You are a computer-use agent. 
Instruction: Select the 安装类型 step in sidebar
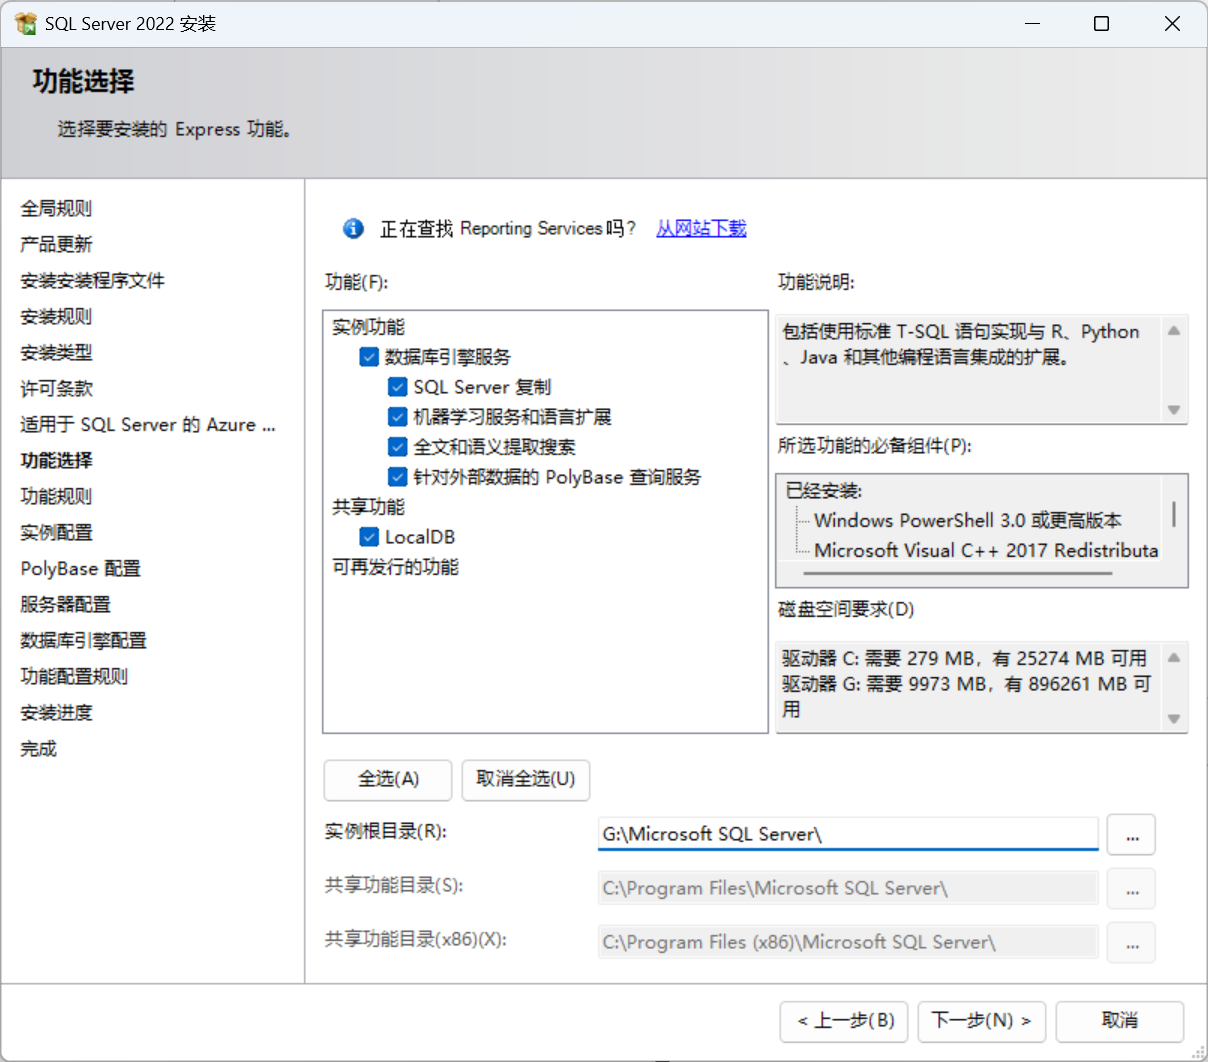click(57, 352)
